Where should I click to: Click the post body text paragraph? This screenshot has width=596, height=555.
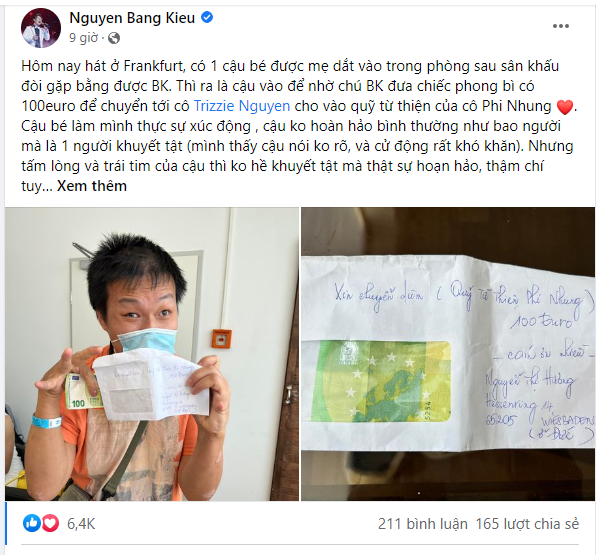299,126
